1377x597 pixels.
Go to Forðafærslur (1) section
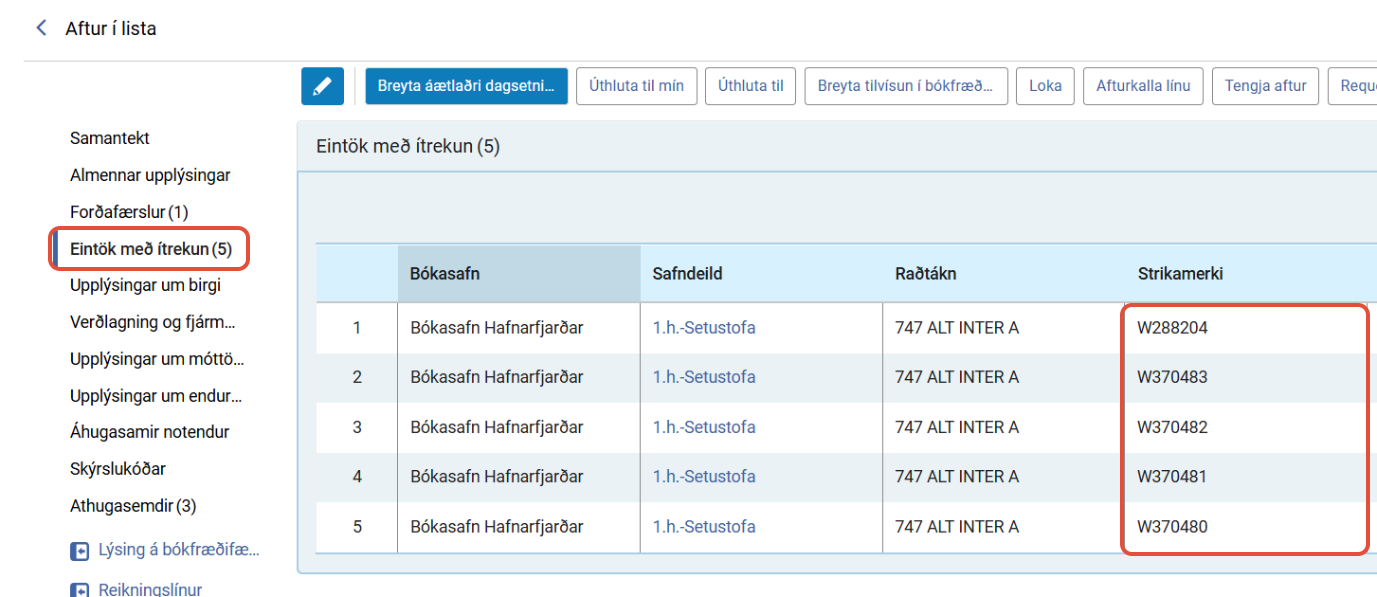(129, 212)
